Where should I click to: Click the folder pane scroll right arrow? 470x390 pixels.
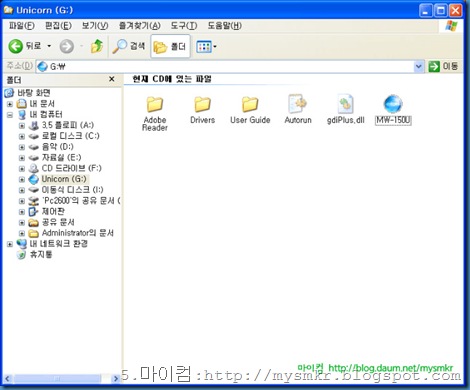click(116, 379)
